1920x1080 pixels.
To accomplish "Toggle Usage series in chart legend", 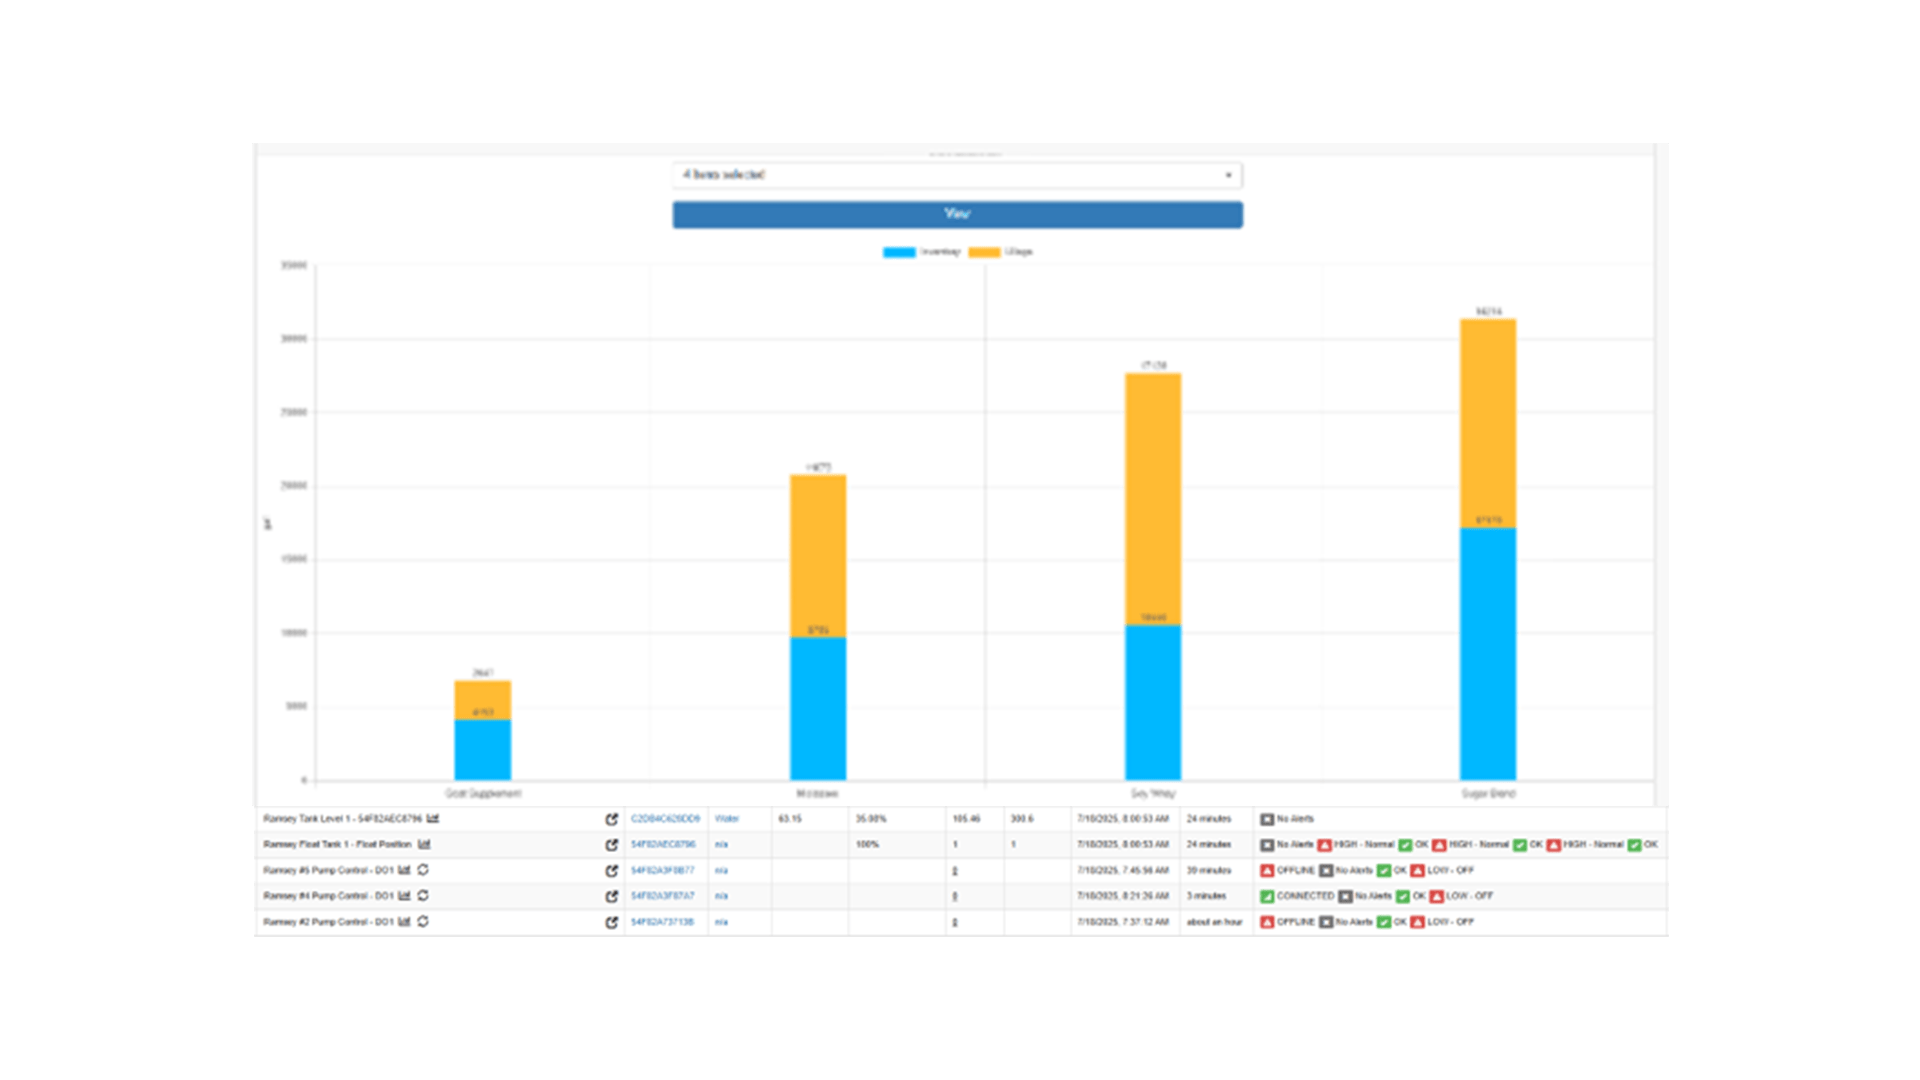I will [x=984, y=252].
